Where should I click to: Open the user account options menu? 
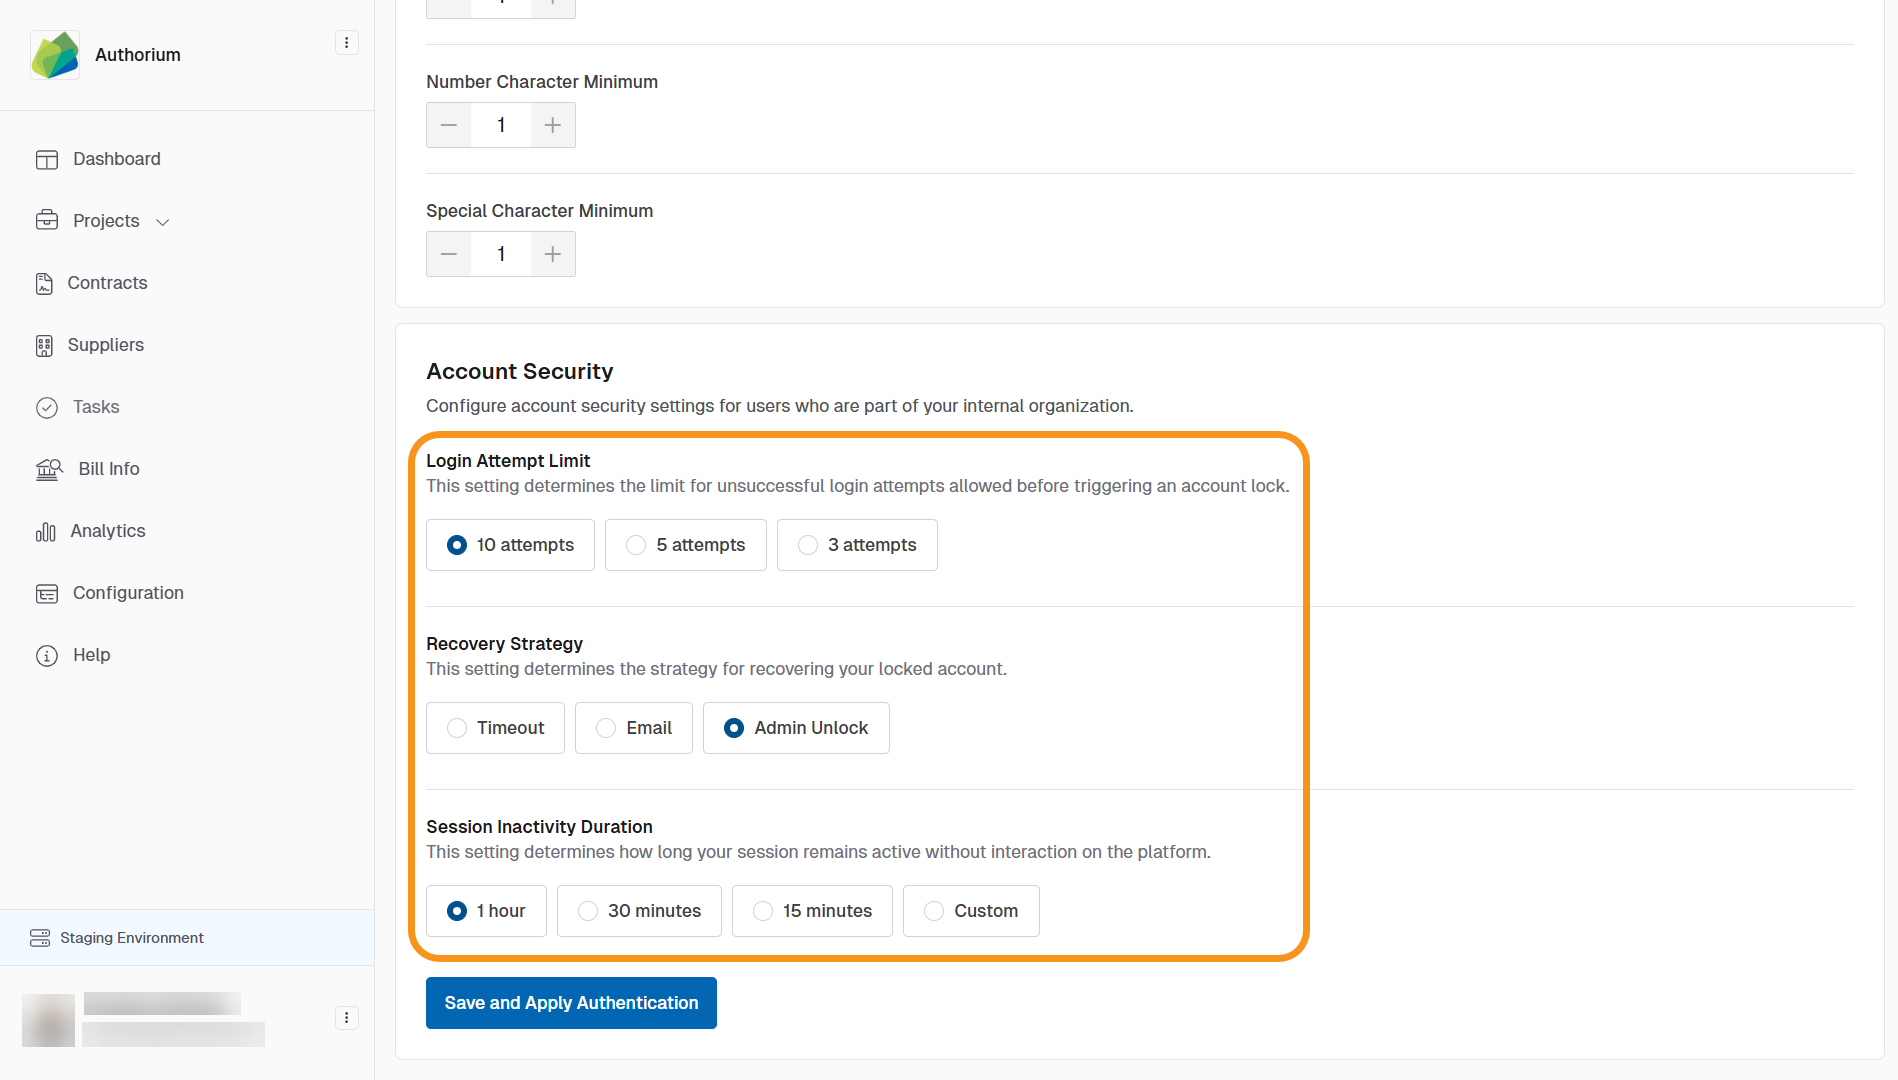346,1017
